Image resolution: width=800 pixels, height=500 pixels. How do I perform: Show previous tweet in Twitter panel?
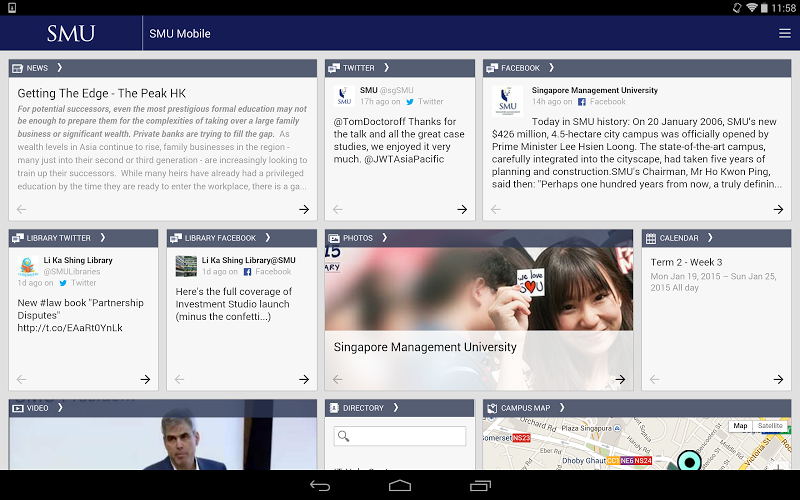[x=338, y=209]
